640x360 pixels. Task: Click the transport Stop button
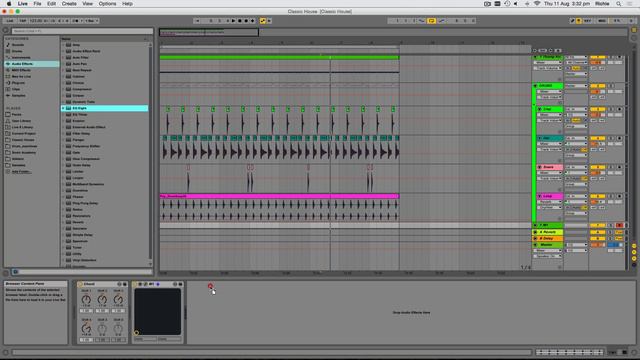coord(240,21)
